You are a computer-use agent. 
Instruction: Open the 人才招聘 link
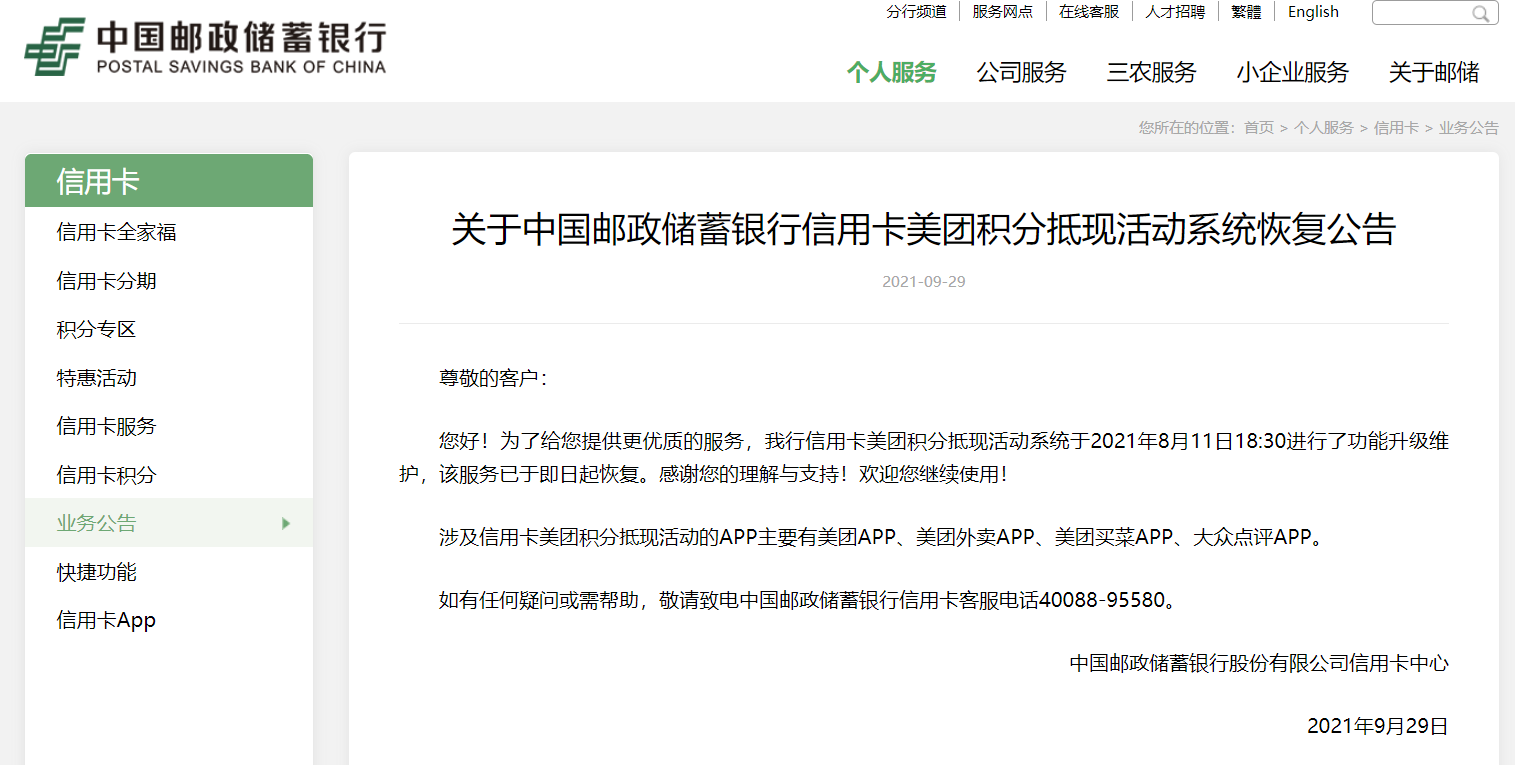[x=1175, y=12]
